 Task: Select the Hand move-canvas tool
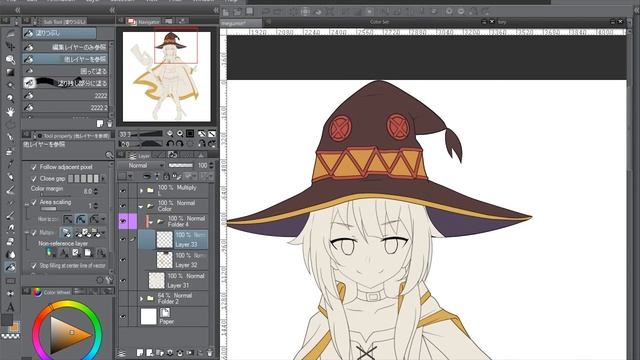click(x=10, y=111)
